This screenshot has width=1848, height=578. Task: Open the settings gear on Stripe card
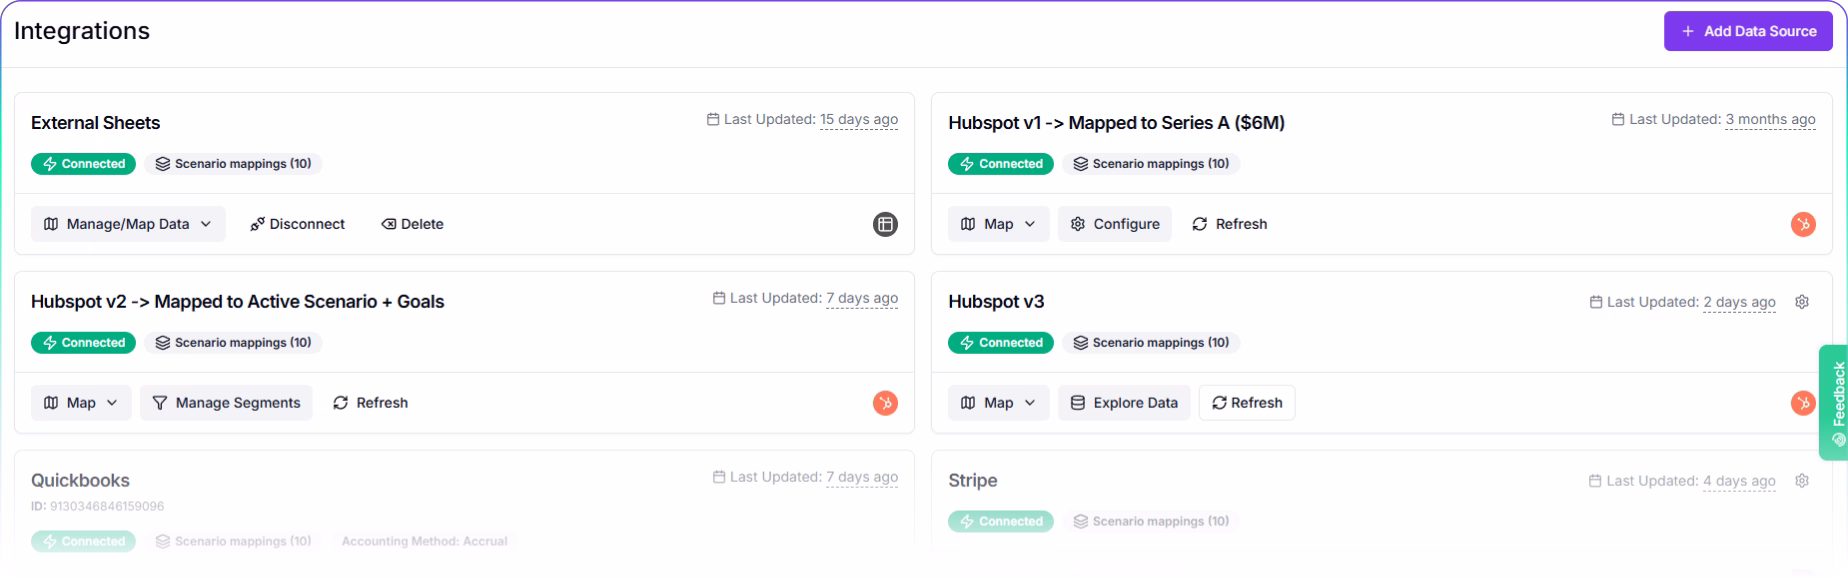click(x=1802, y=481)
